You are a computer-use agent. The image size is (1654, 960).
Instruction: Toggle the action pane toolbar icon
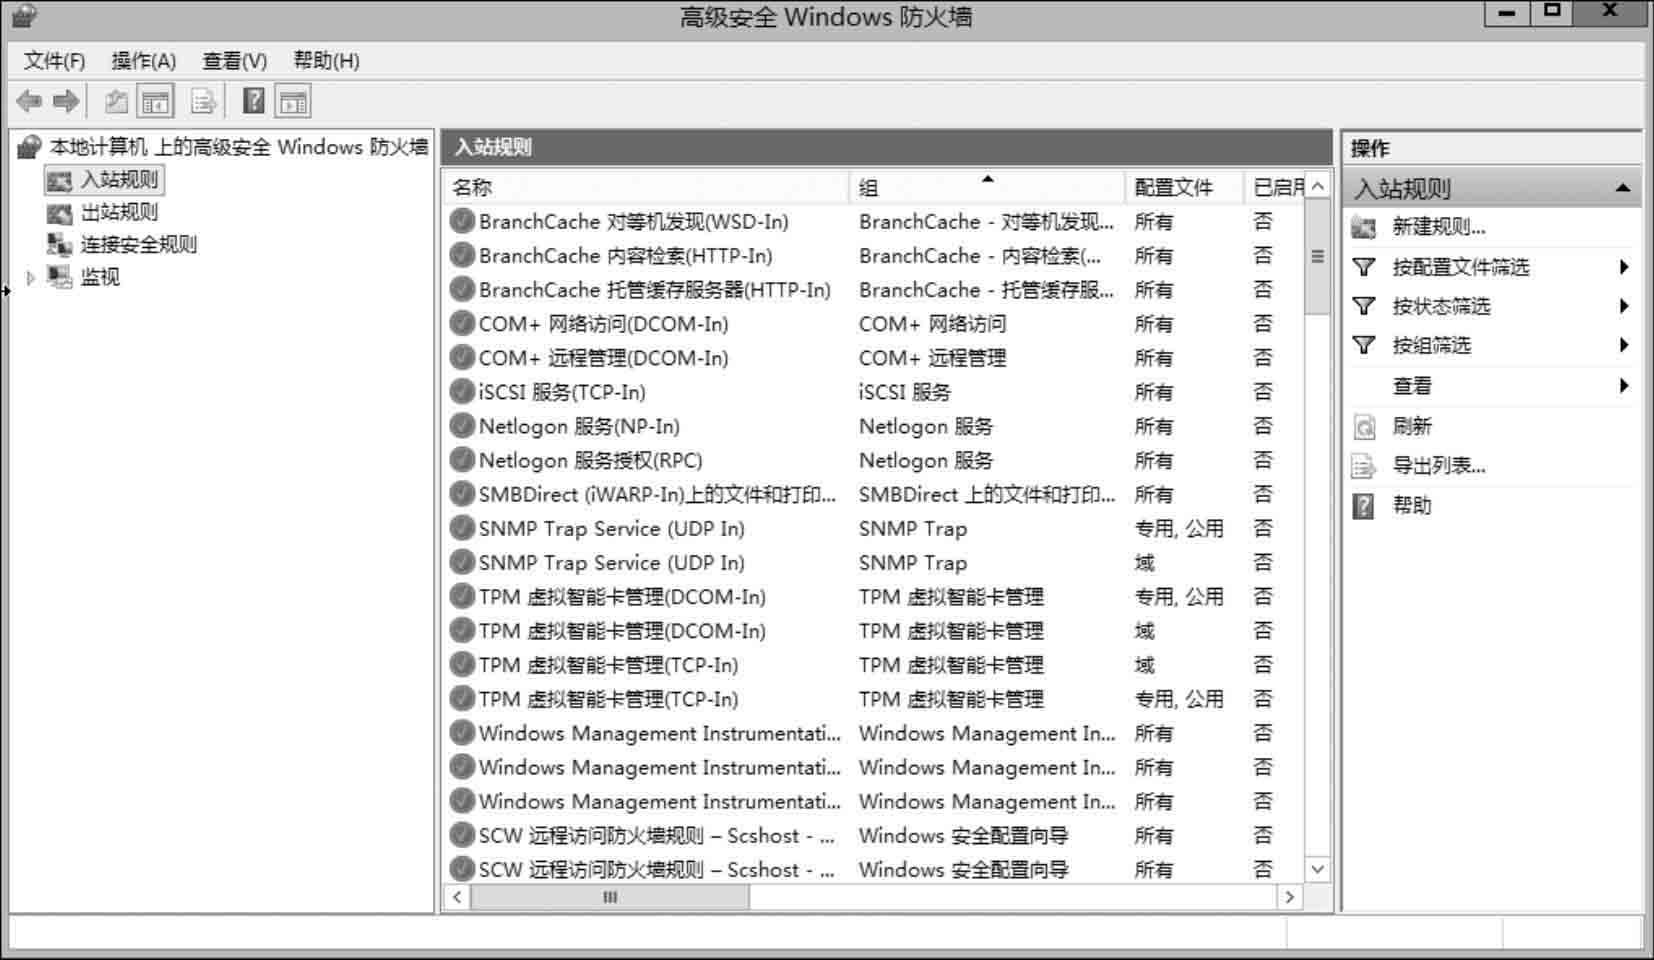pos(293,101)
